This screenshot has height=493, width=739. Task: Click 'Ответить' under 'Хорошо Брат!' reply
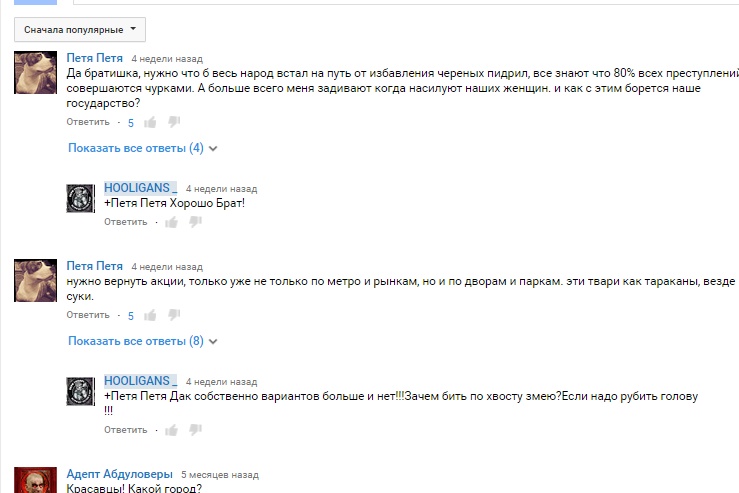(125, 222)
